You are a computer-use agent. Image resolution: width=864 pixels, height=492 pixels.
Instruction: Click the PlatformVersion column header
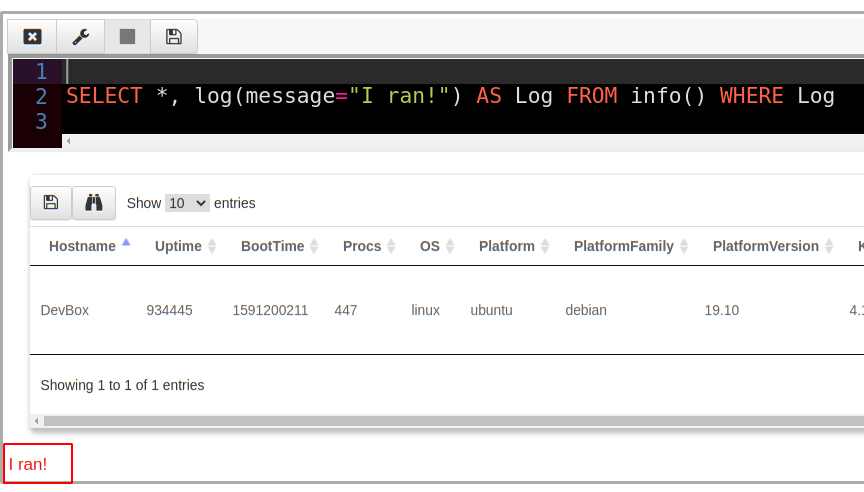(x=766, y=246)
